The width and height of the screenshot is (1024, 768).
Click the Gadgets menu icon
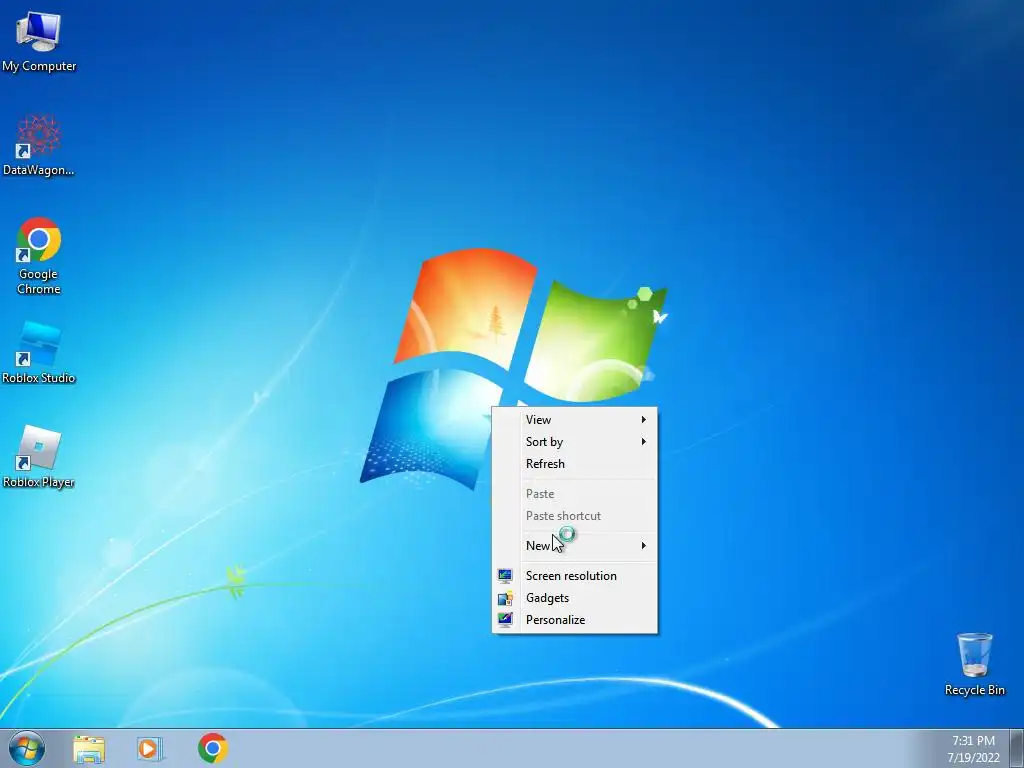coord(505,598)
